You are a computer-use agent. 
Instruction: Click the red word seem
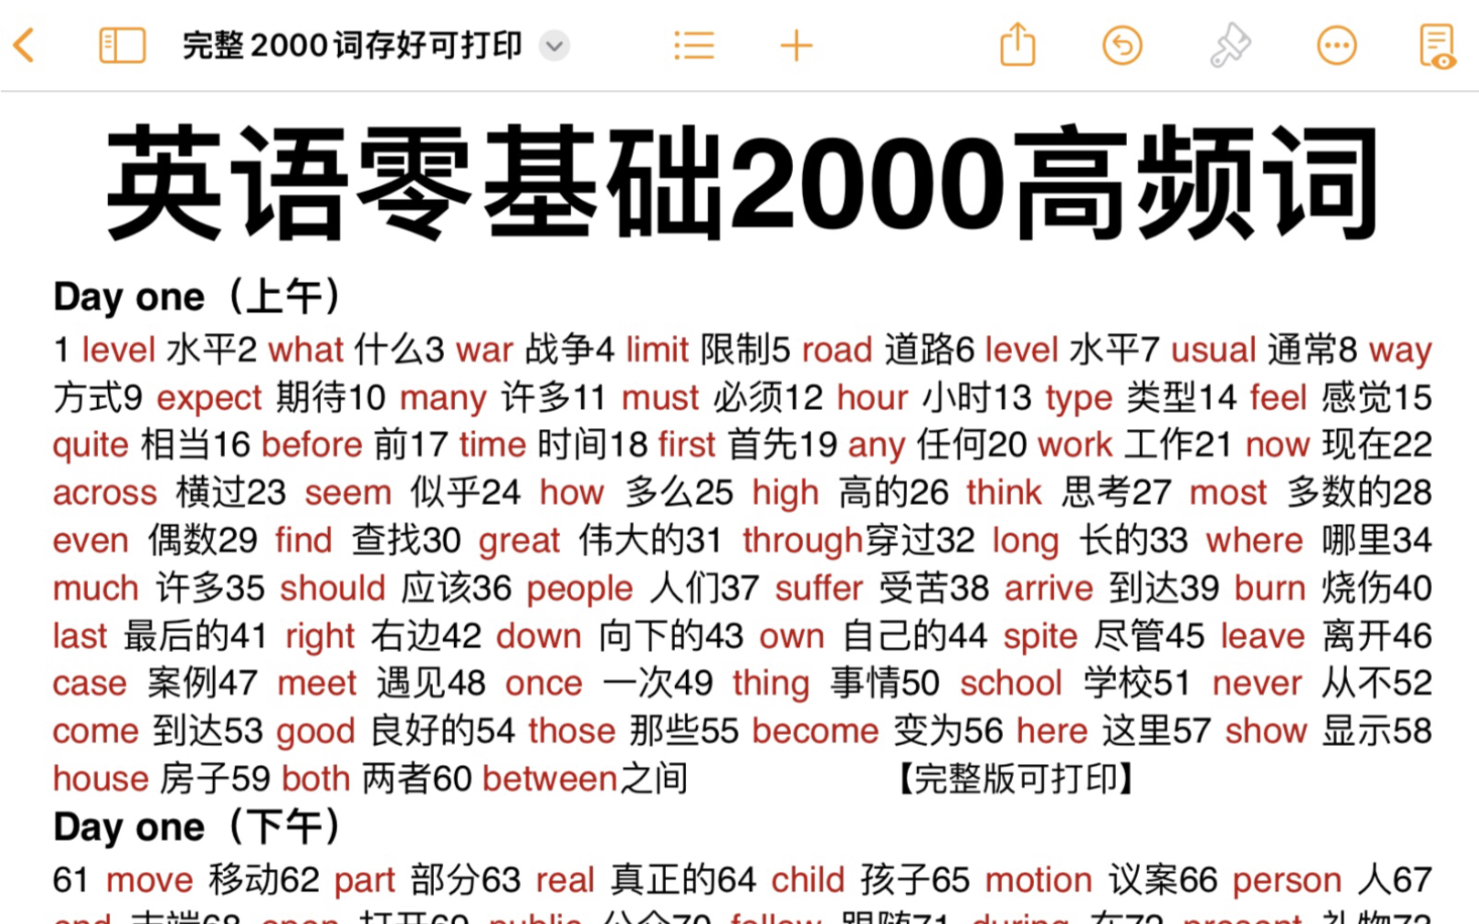(348, 493)
